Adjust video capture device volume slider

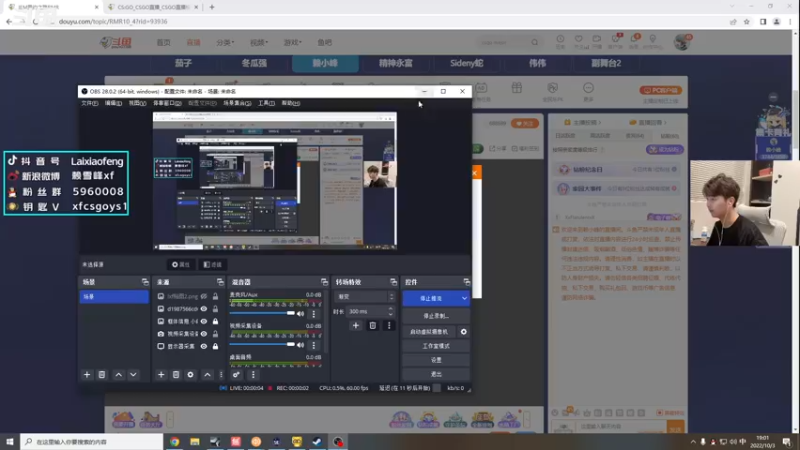point(262,345)
